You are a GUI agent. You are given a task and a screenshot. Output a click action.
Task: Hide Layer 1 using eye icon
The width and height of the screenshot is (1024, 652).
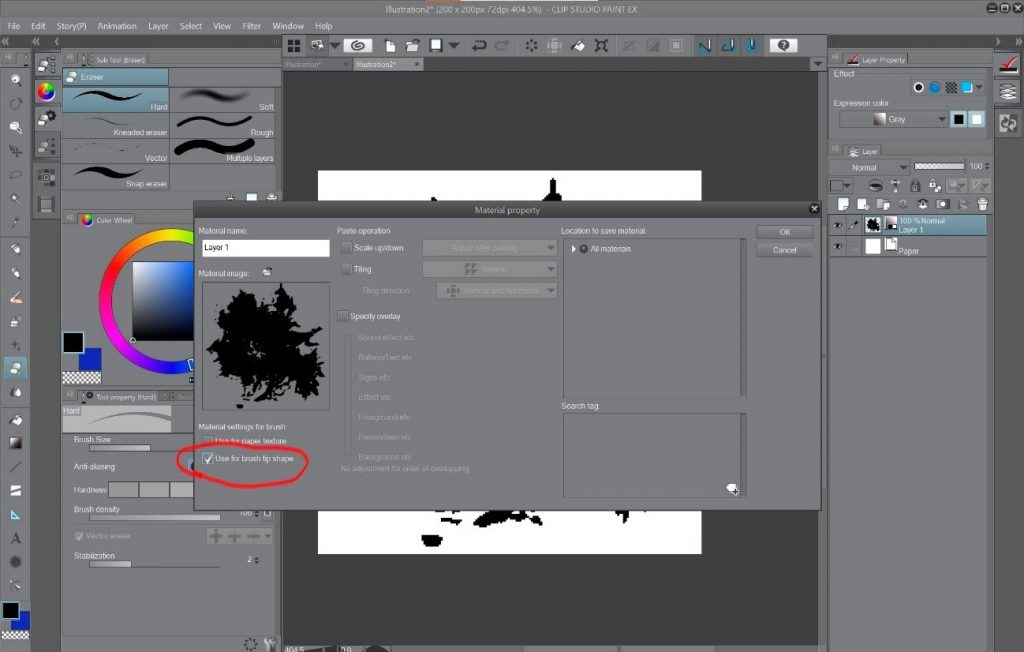[837, 225]
